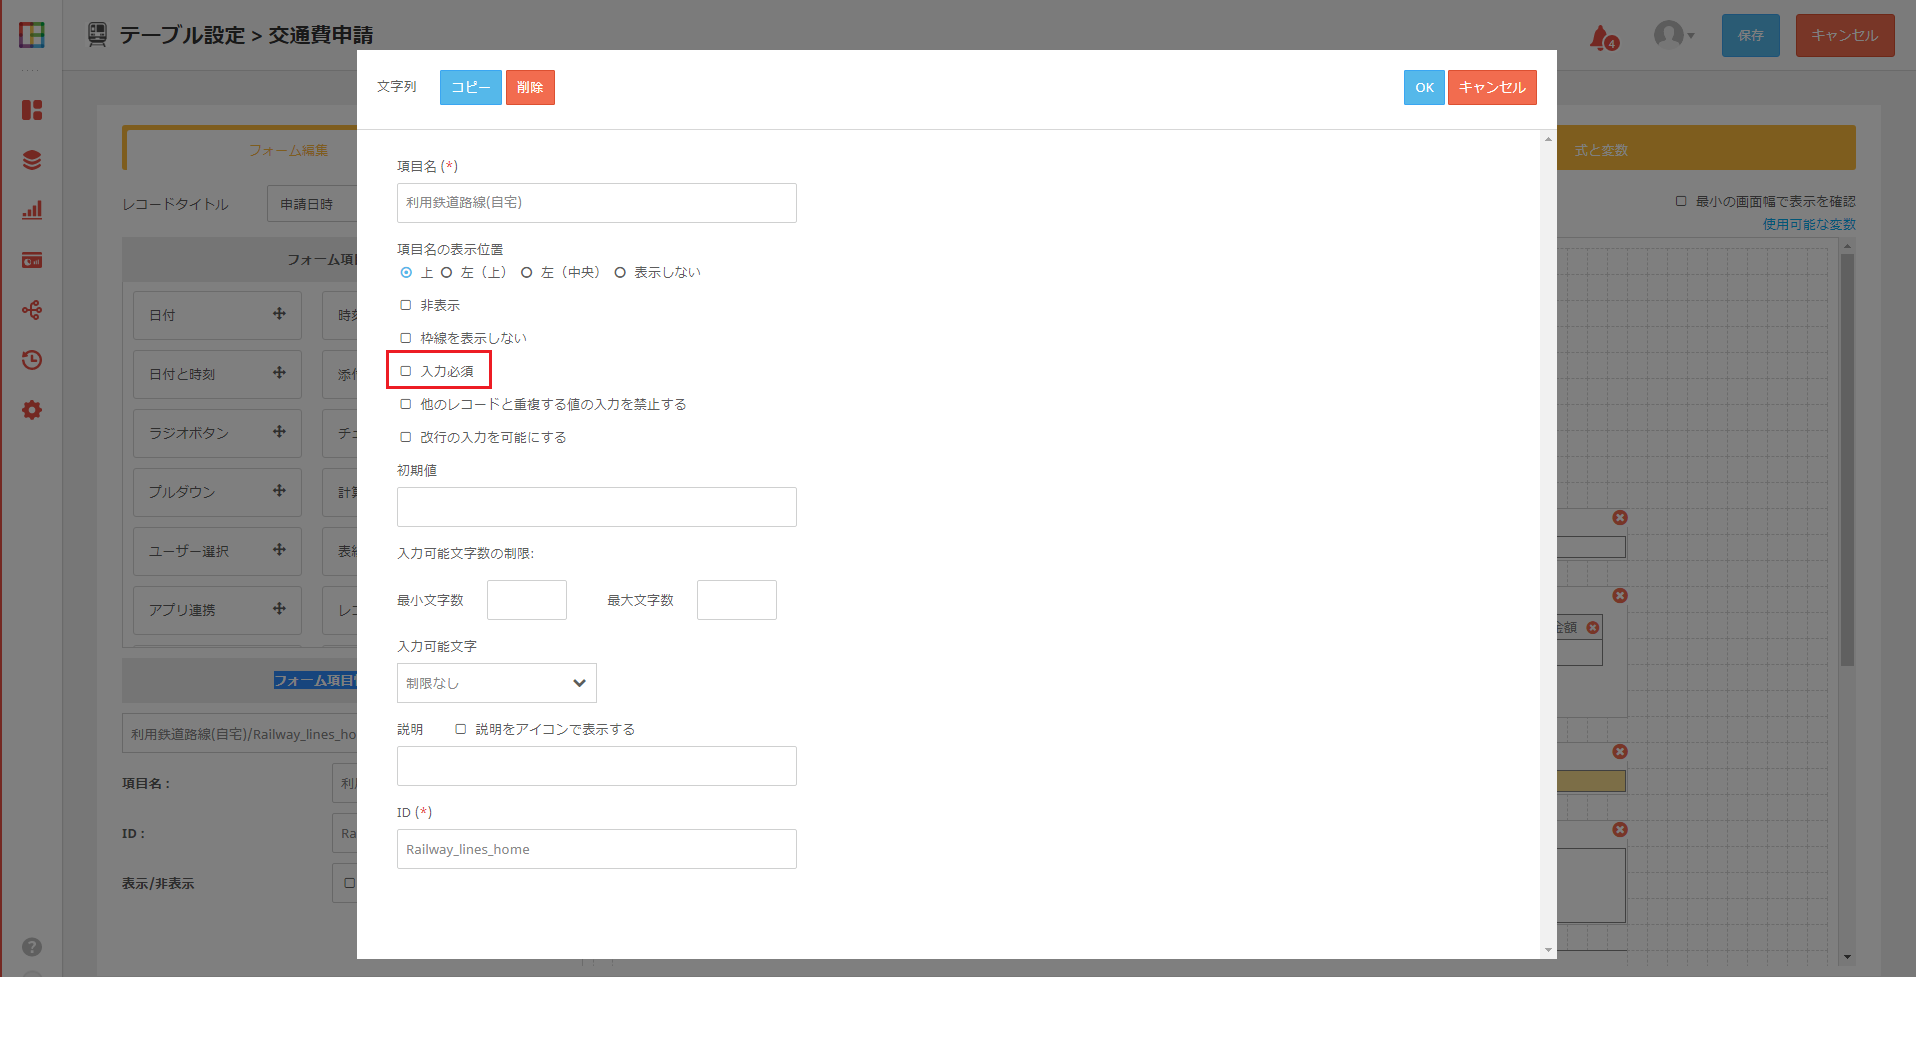Click the card icon in the left sidebar

pos(32,260)
